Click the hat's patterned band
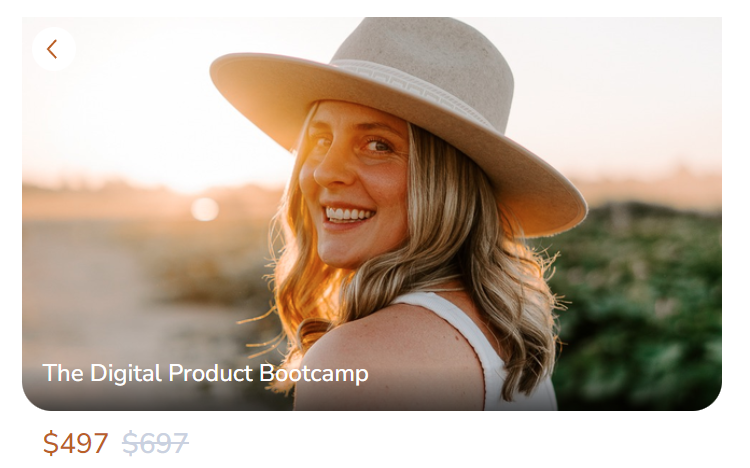Image resolution: width=750 pixels, height=468 pixels. coord(411,86)
